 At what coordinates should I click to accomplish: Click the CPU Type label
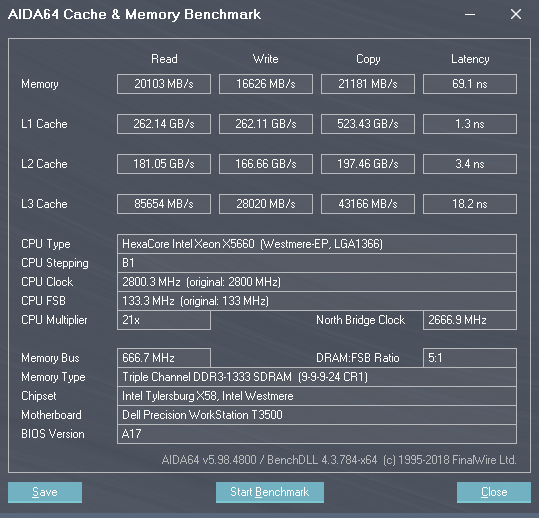46,244
